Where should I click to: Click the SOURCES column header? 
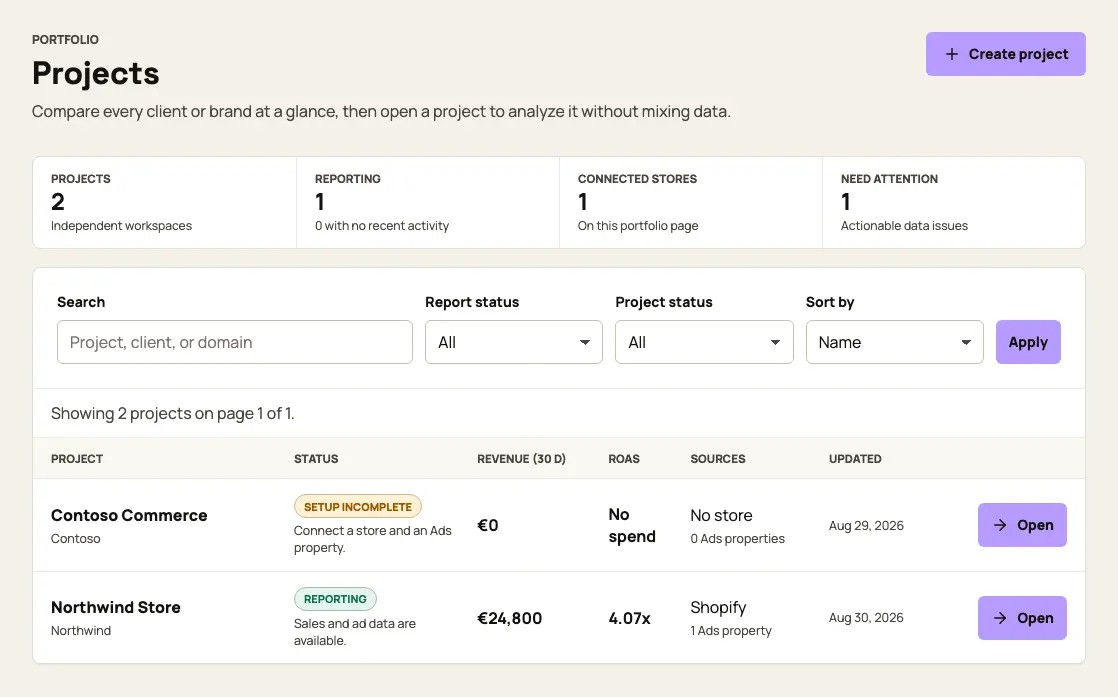click(717, 459)
